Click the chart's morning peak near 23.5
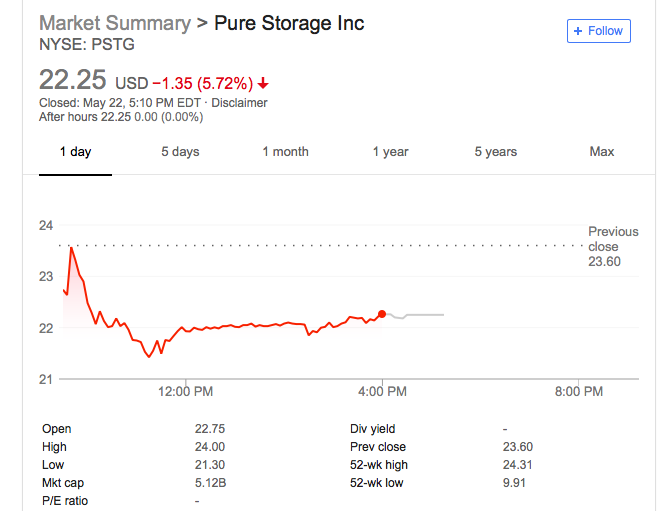 click(x=71, y=248)
